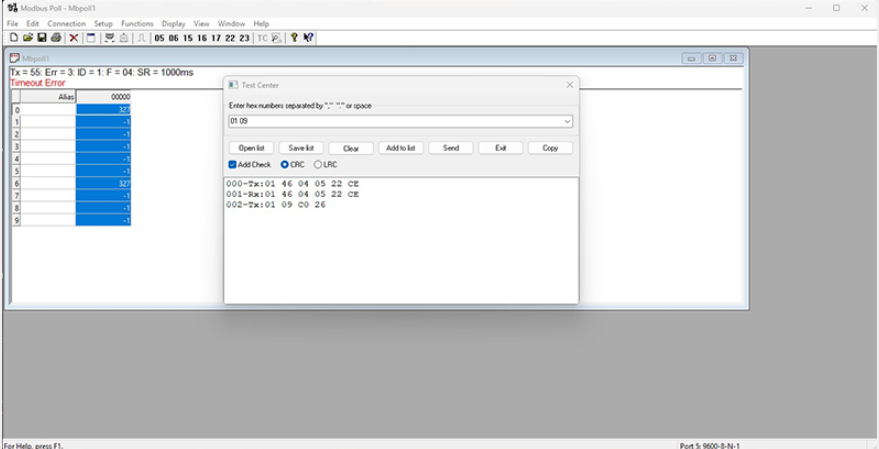Click the Open list button
This screenshot has width=879, height=449.
point(250,148)
